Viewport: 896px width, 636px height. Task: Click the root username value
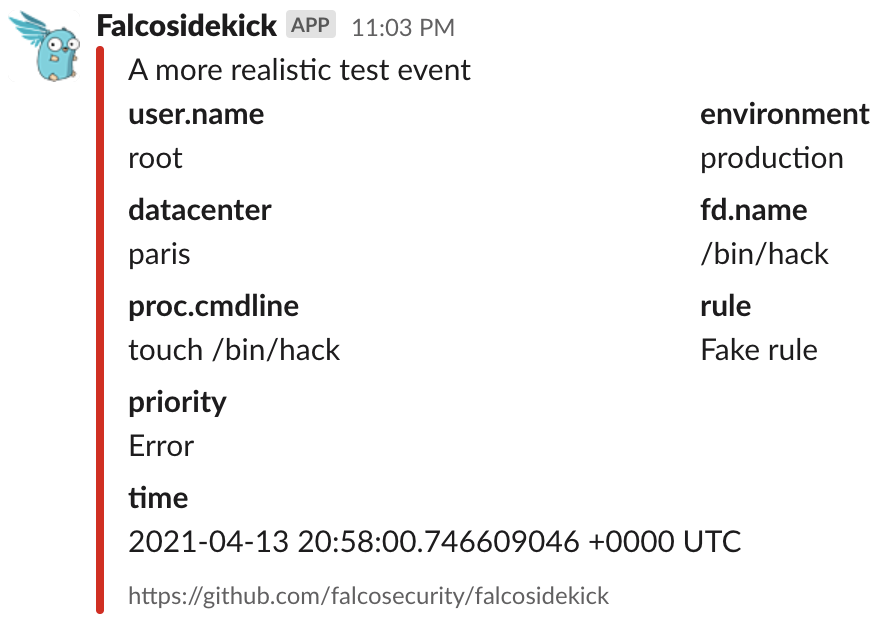pyautogui.click(x=155, y=158)
